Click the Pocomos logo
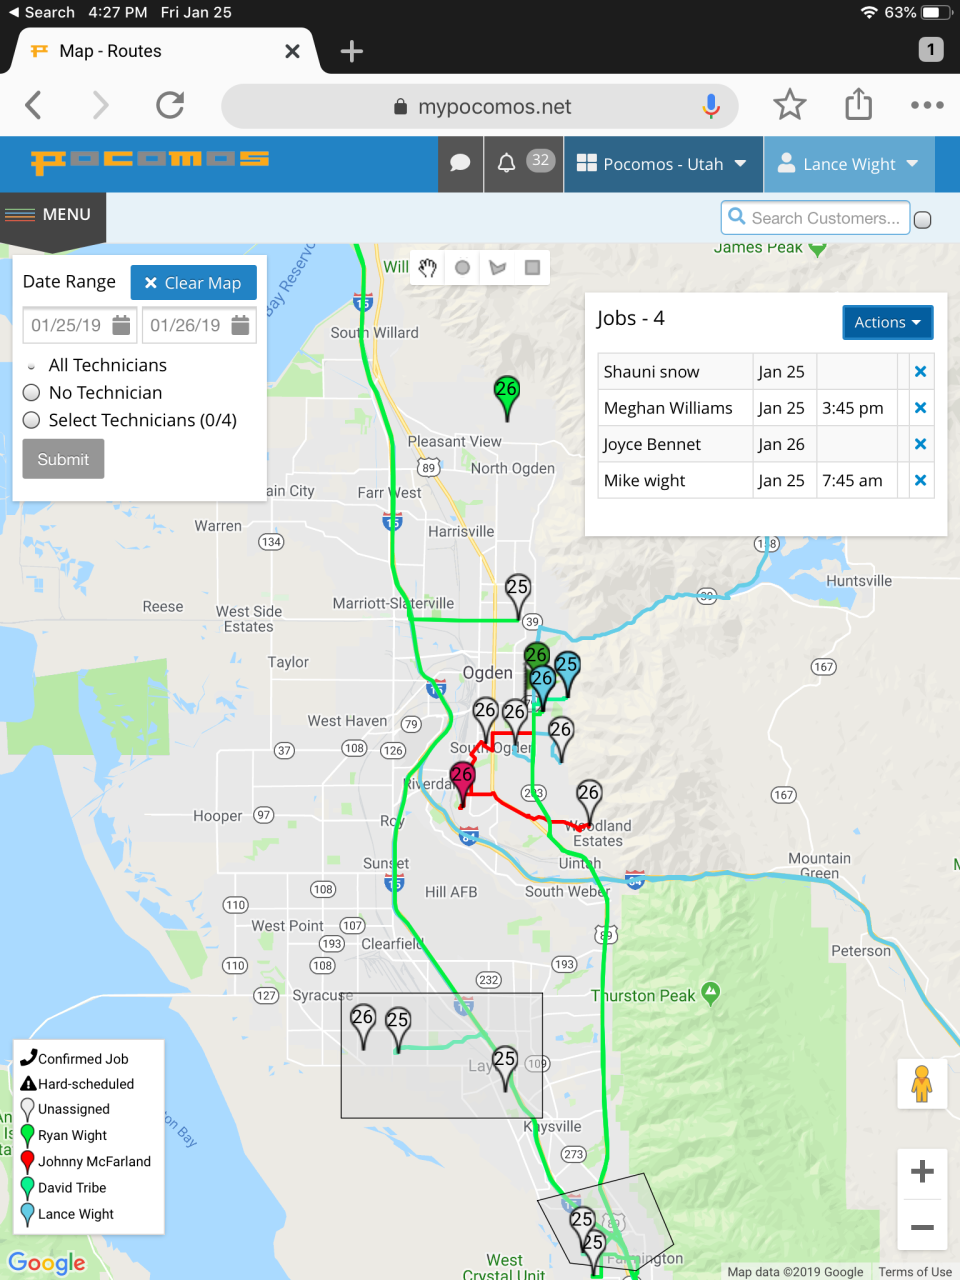Image resolution: width=960 pixels, height=1280 pixels. (x=149, y=160)
